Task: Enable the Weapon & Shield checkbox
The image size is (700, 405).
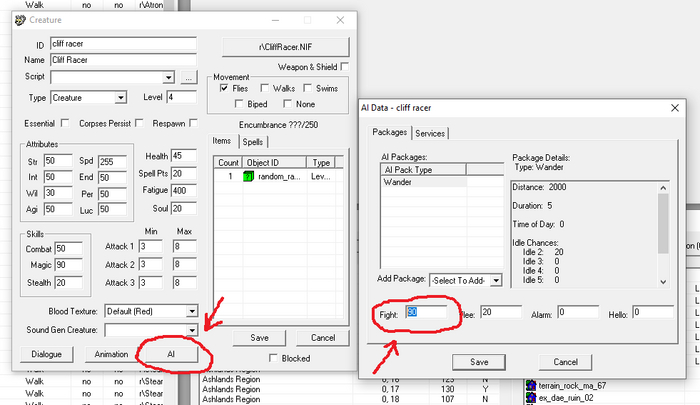Action: [344, 67]
